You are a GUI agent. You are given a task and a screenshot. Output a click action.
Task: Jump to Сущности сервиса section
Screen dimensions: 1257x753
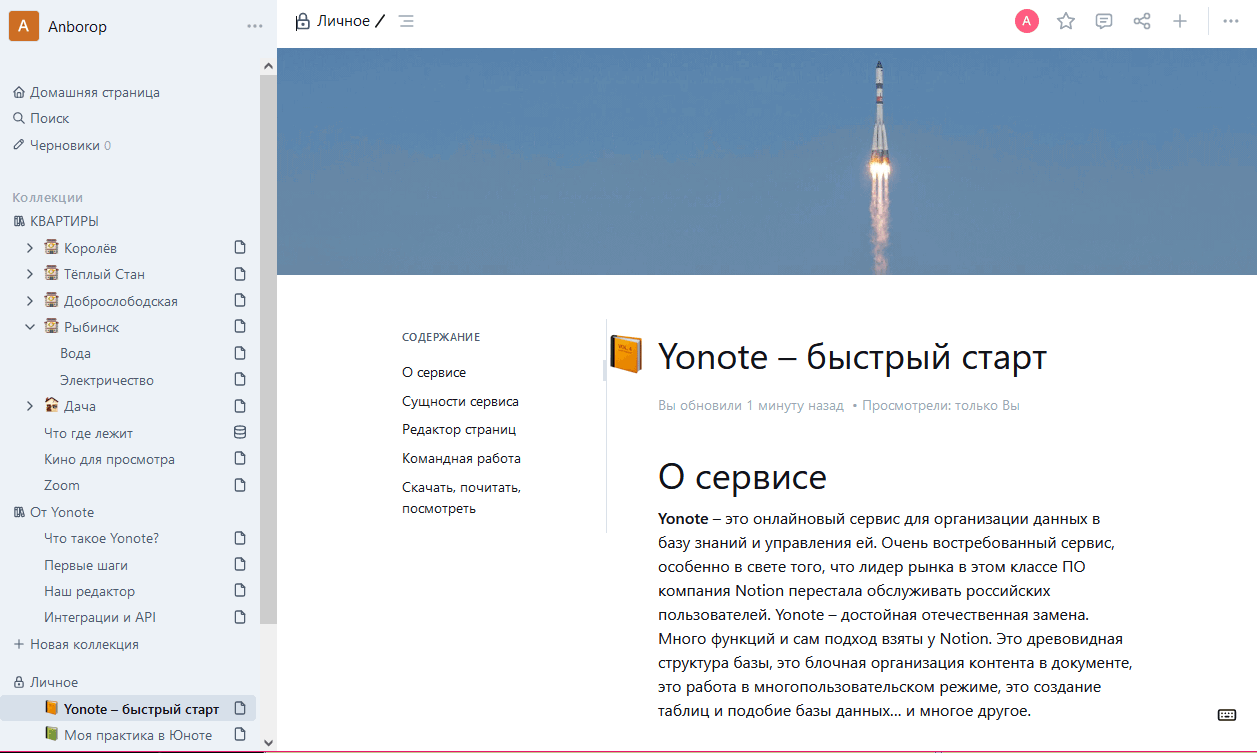coord(460,401)
